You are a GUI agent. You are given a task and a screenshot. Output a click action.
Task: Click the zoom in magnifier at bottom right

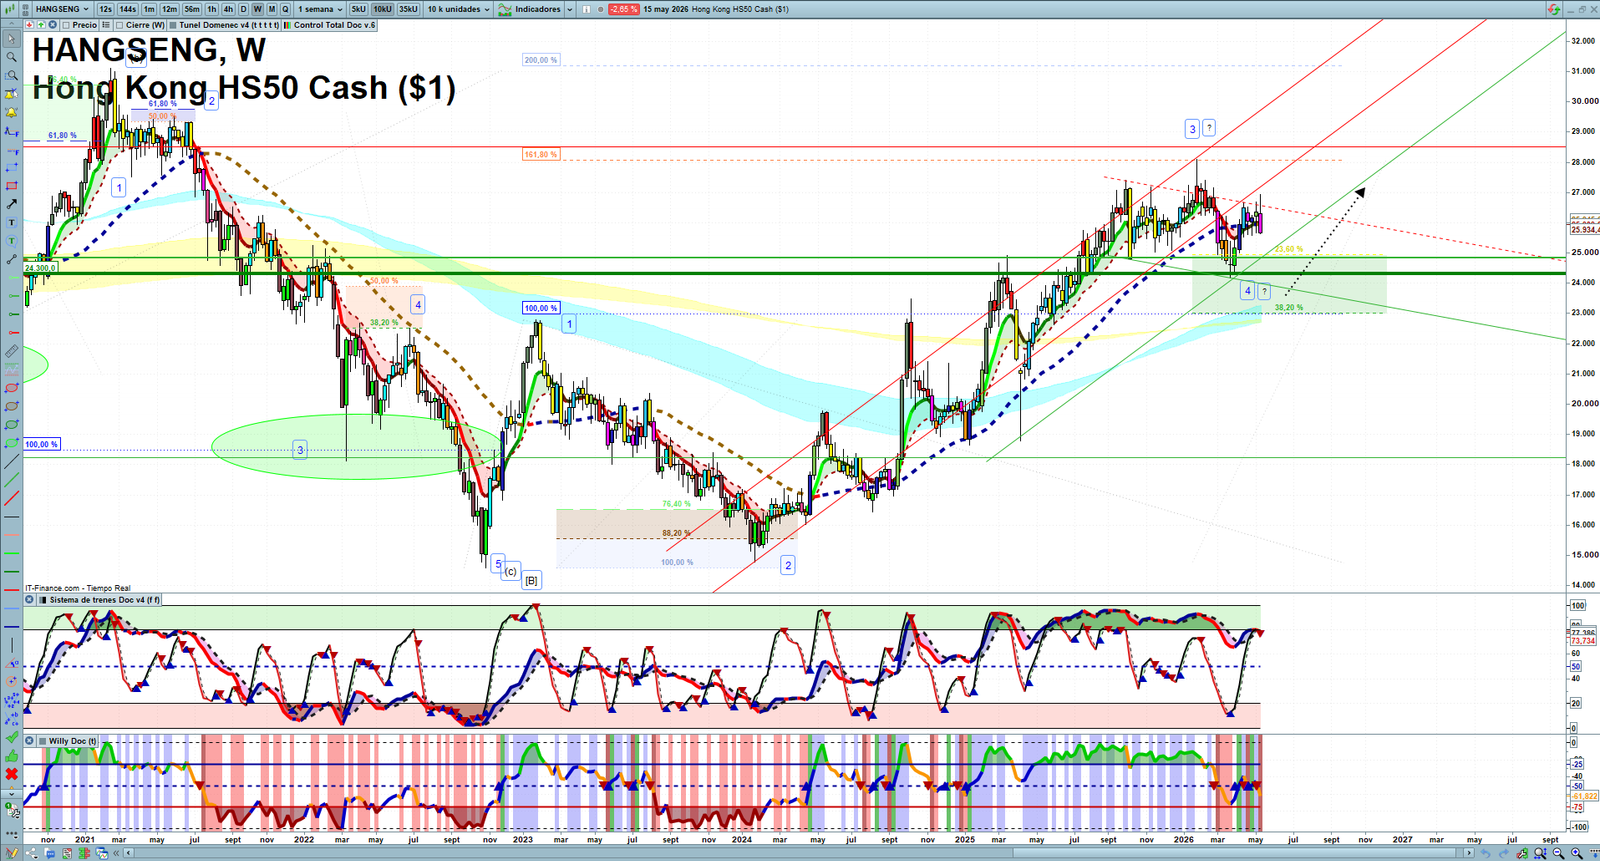(x=1577, y=853)
